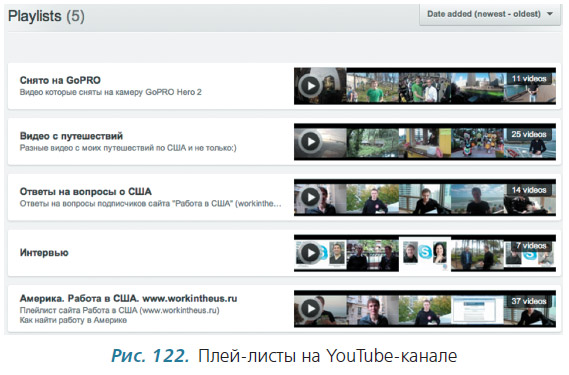Screen dimensions: 569x375
Task: Play the Ответы на вопросы о США playlist
Action: [x=311, y=197]
